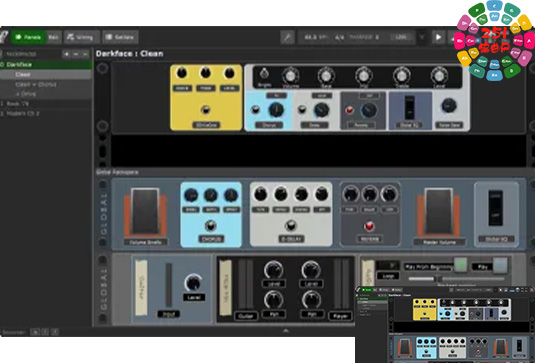Start playback with the top toolbar play button
This screenshot has height=363, width=535.
click(x=438, y=37)
